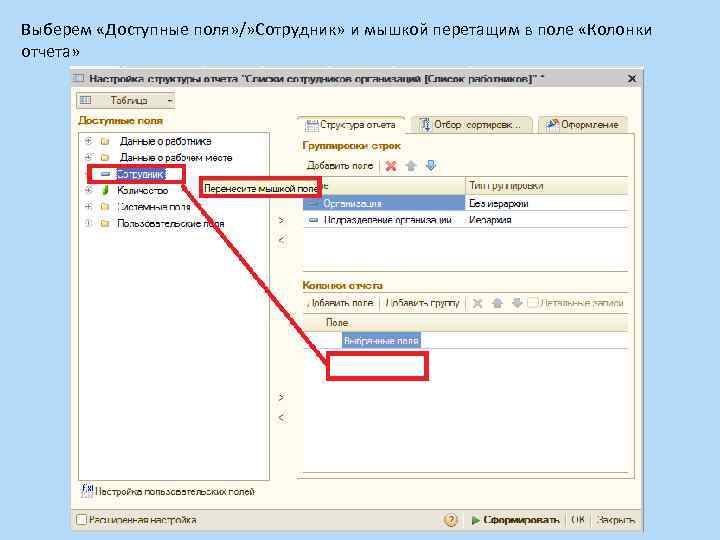Click the Иерархия grouping type cell
Viewport: 720px width, 540px height.
(x=546, y=220)
